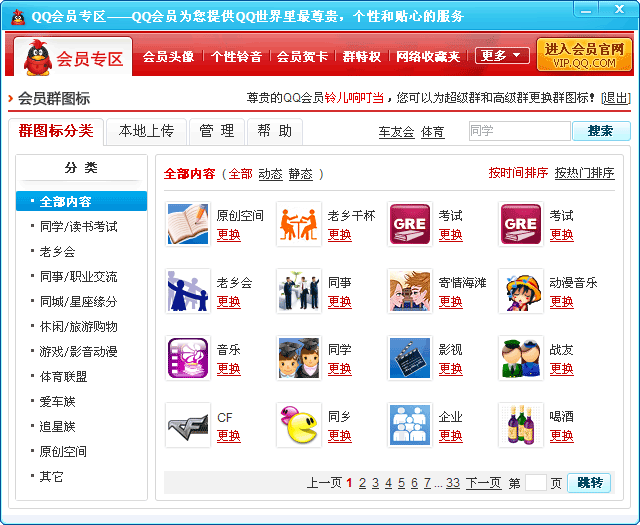
Task: Select 全部内容 in the category list
Action: click(x=82, y=201)
